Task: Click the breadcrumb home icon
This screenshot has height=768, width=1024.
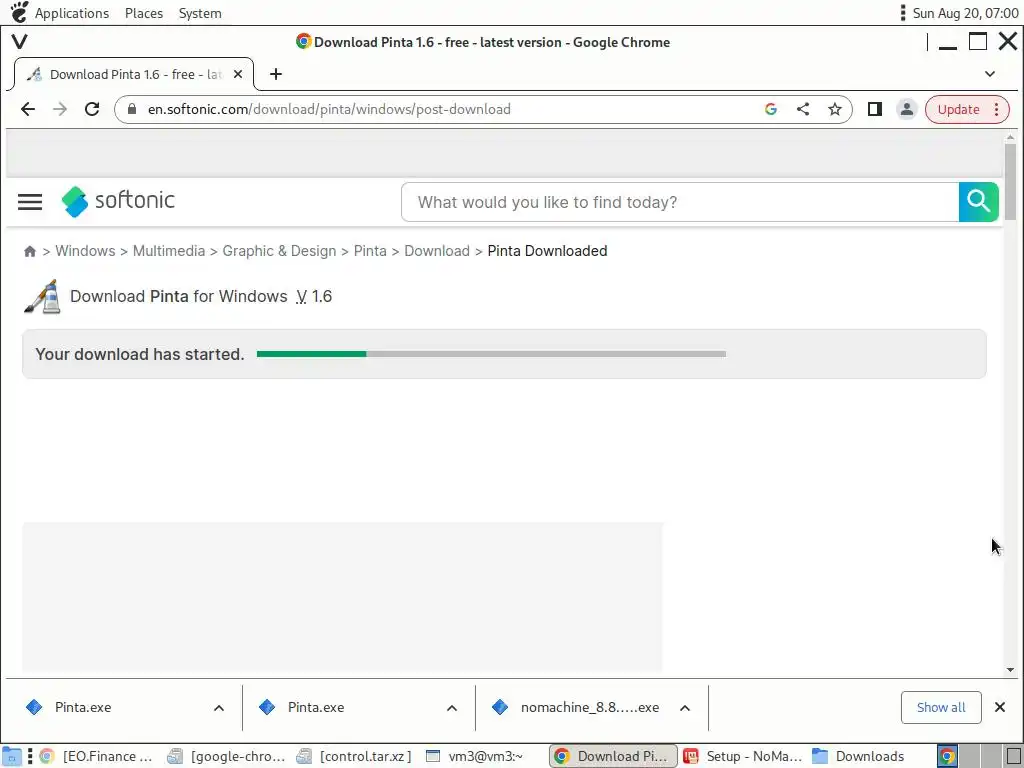Action: click(x=29, y=251)
